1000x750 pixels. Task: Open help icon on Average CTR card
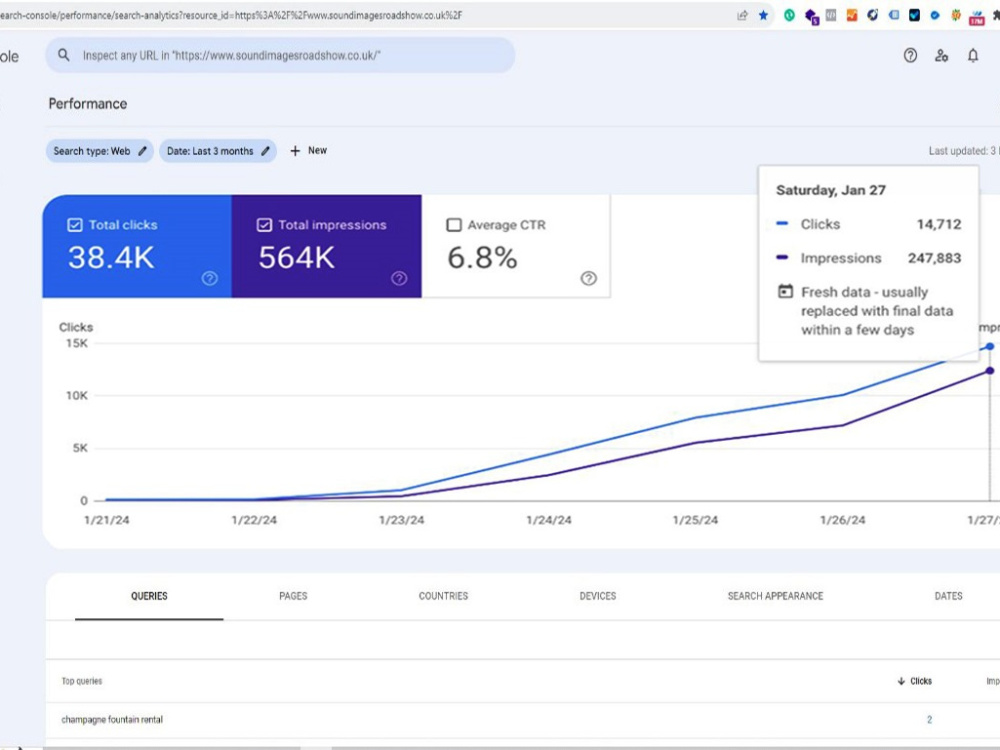(x=589, y=278)
